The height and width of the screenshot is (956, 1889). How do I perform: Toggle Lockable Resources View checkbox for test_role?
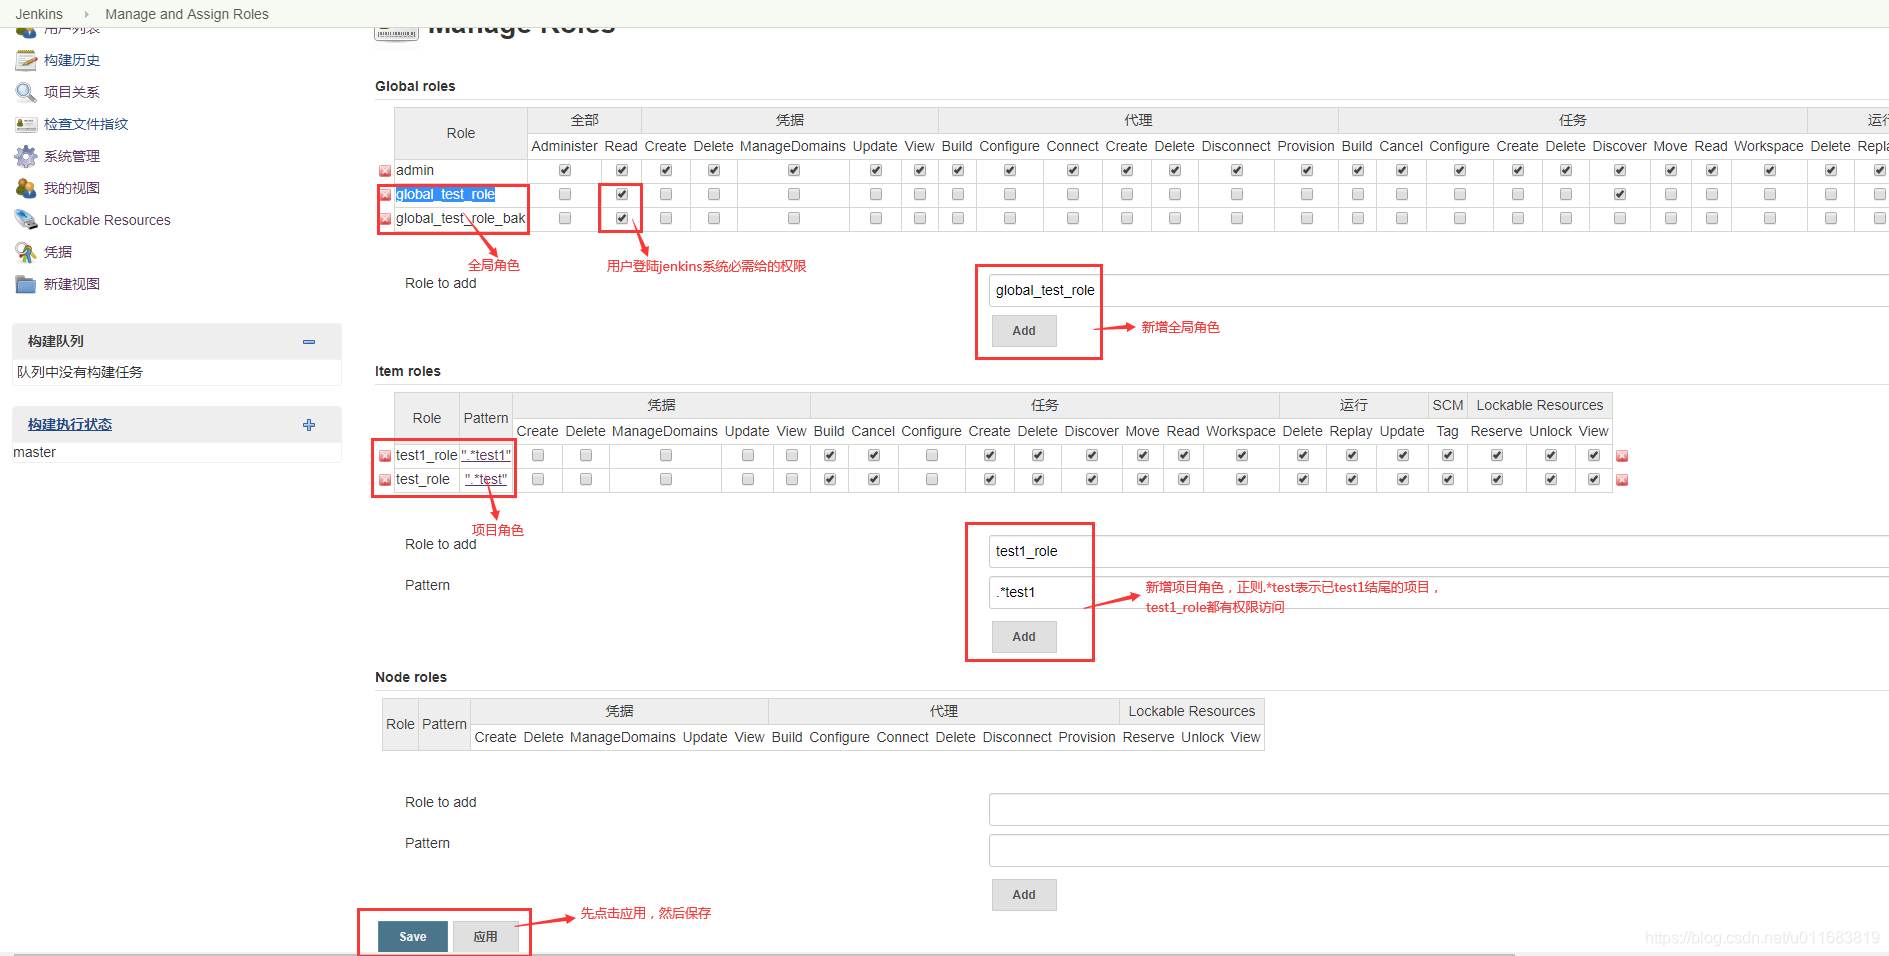(1594, 479)
